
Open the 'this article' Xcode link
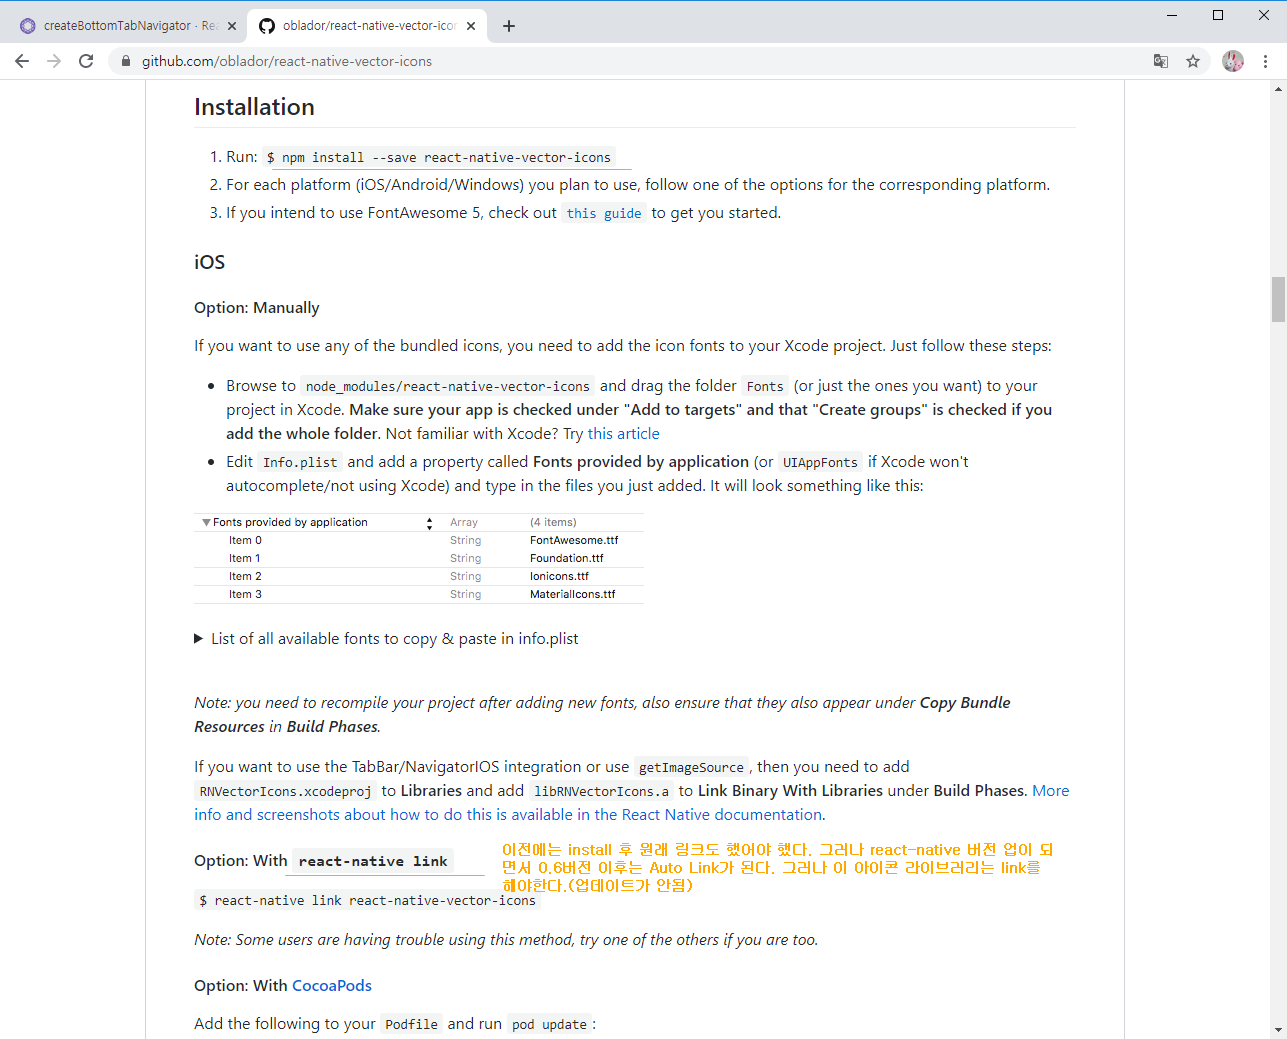click(x=624, y=433)
